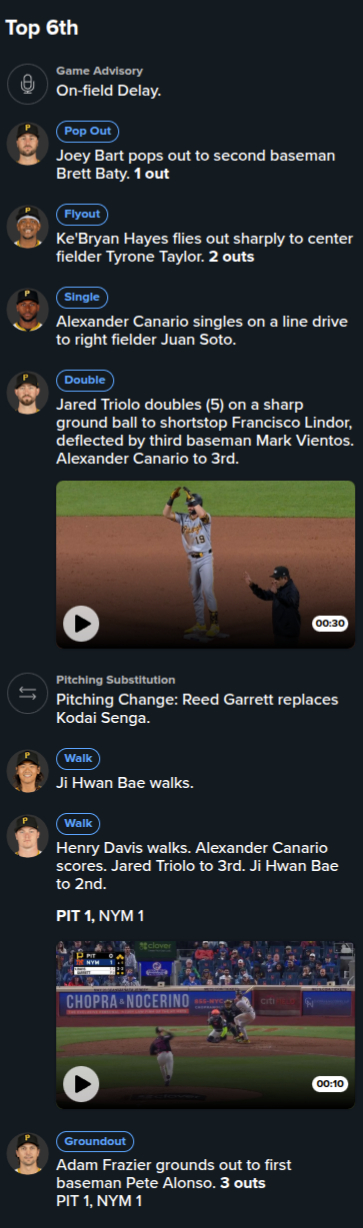Viewport: 363px width, 1228px height.
Task: Click Alexander Canario's player headshot
Action: tap(28, 309)
